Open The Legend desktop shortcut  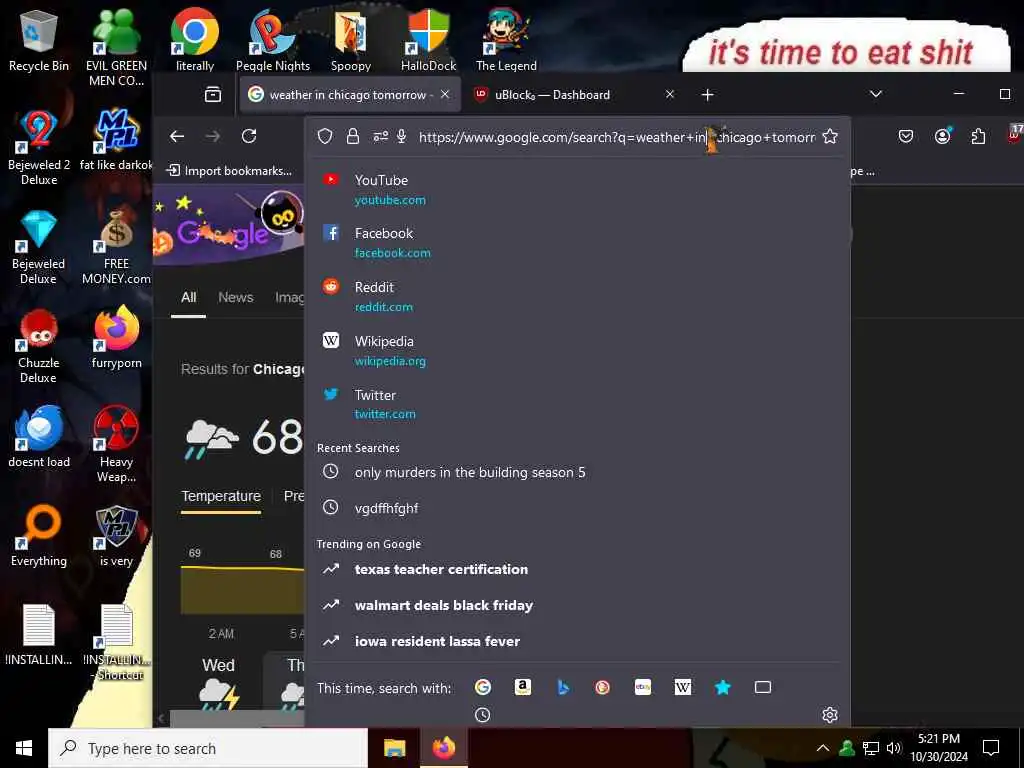[x=506, y=39]
